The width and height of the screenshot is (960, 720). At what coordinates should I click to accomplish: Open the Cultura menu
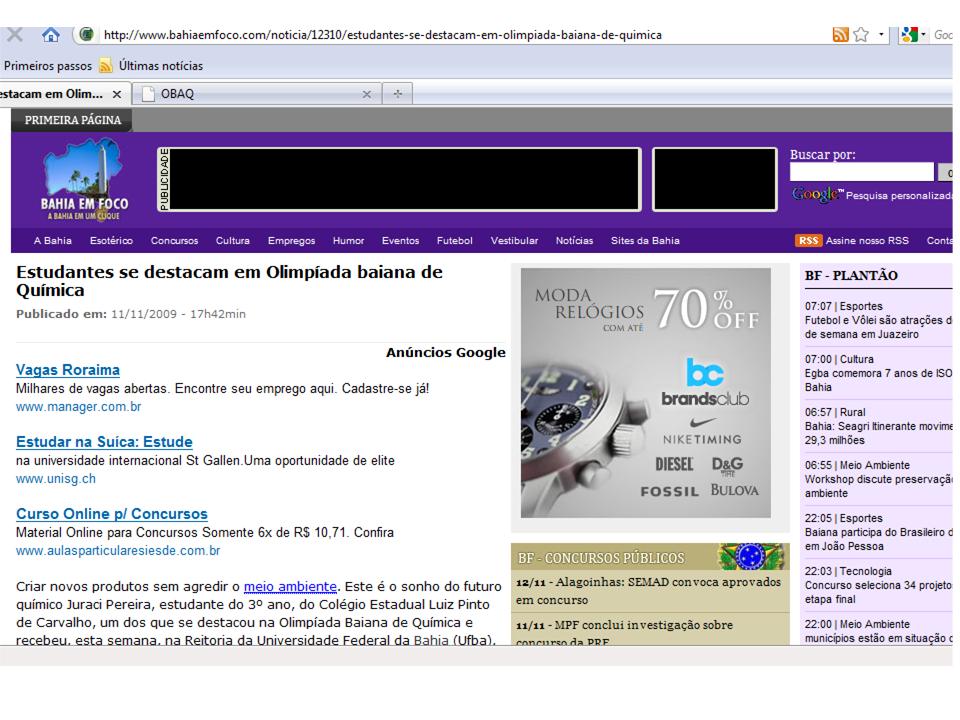233,241
